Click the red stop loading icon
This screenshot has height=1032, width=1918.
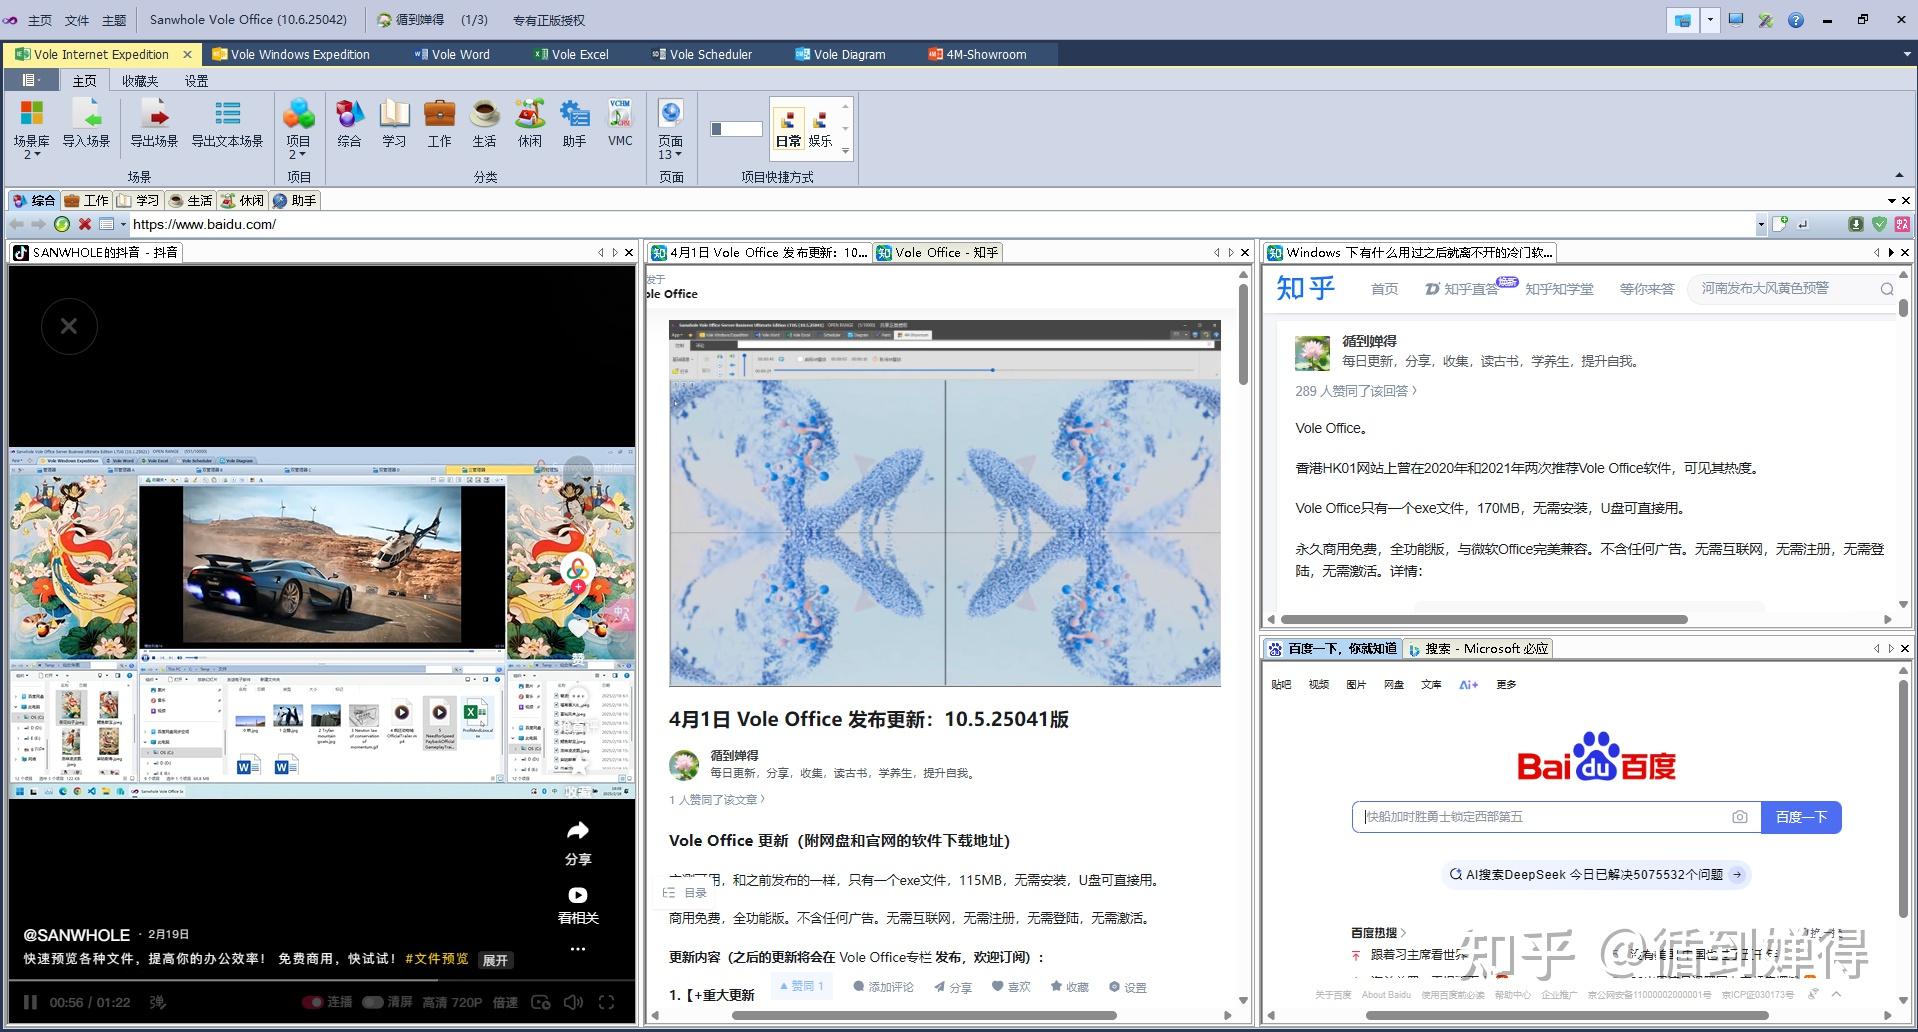click(x=85, y=224)
